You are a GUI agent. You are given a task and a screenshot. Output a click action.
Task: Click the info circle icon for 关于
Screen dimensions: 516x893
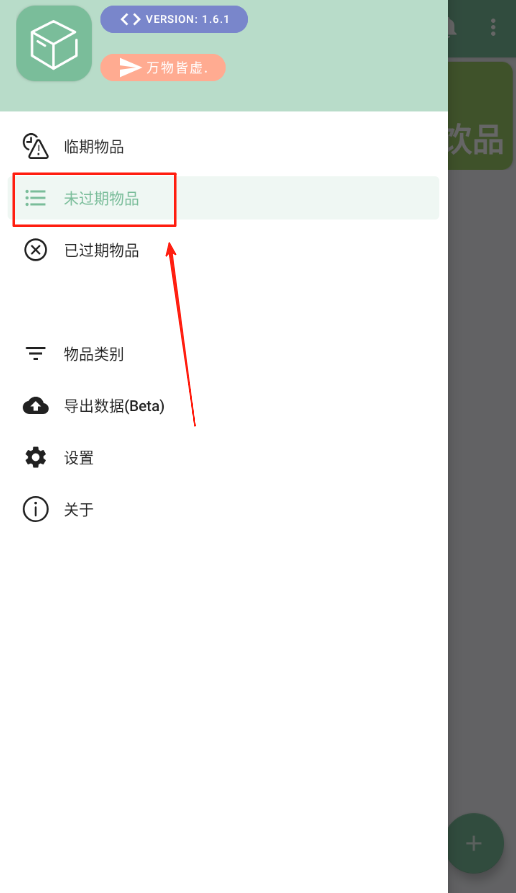coord(35,509)
